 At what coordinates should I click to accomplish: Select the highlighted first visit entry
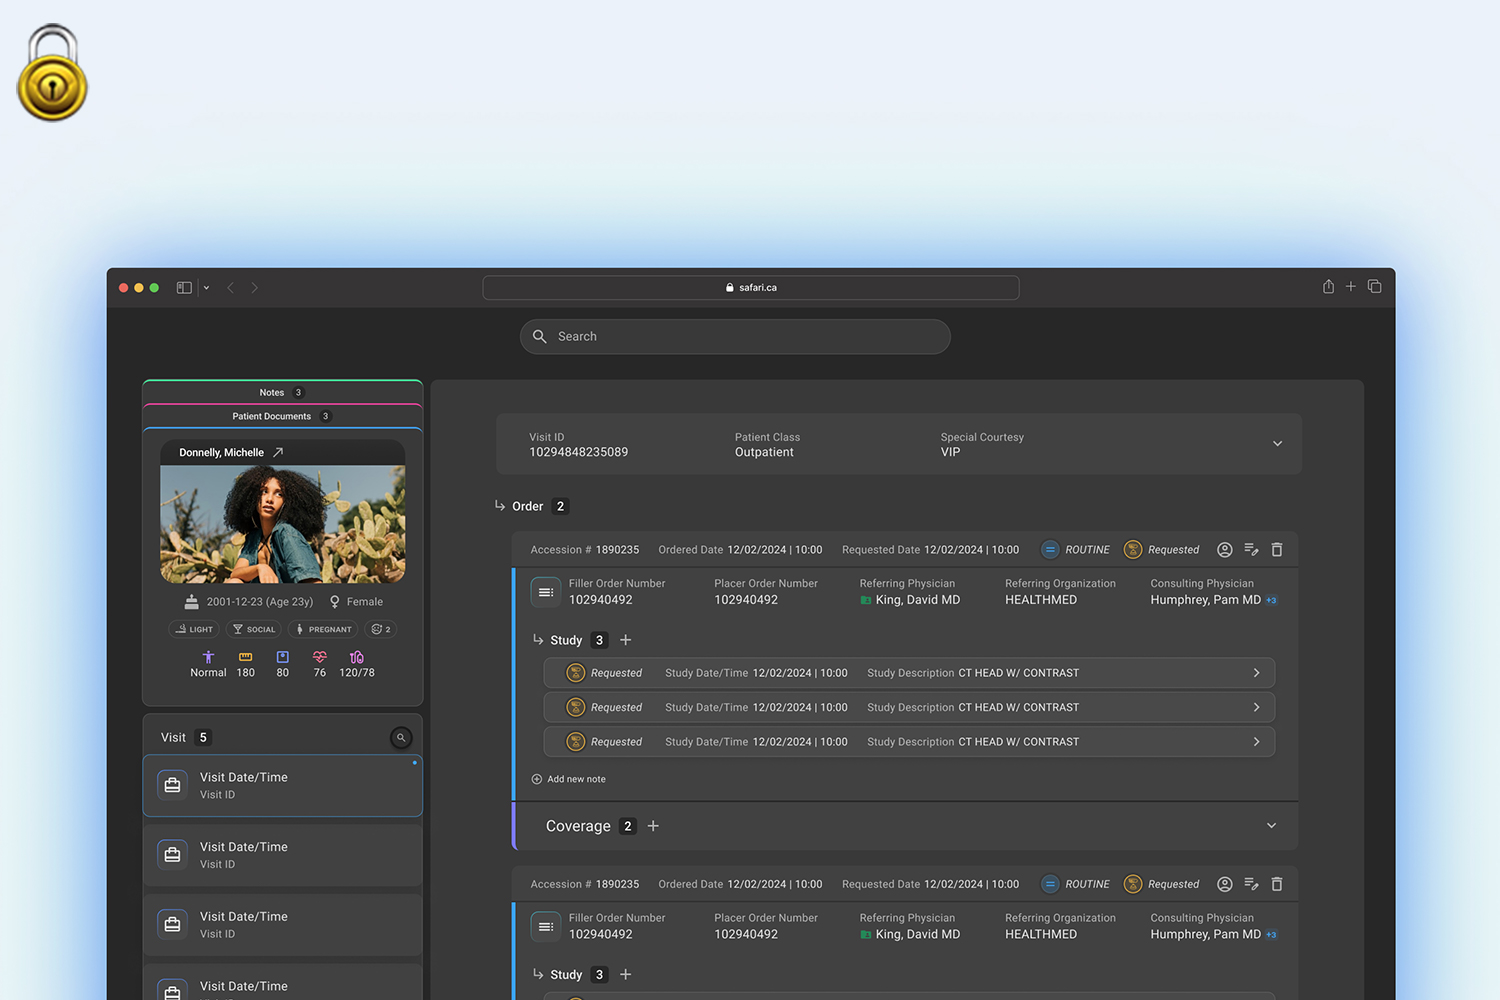(x=283, y=786)
